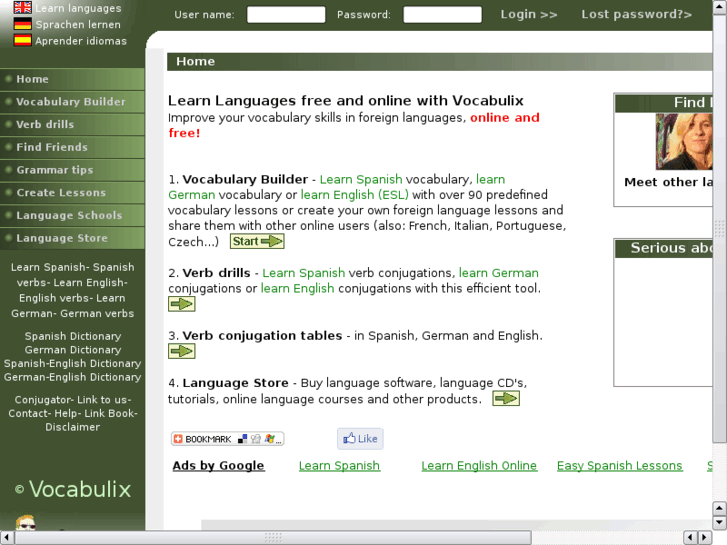Open the Home menu item
The height and width of the screenshot is (545, 727).
72,79
